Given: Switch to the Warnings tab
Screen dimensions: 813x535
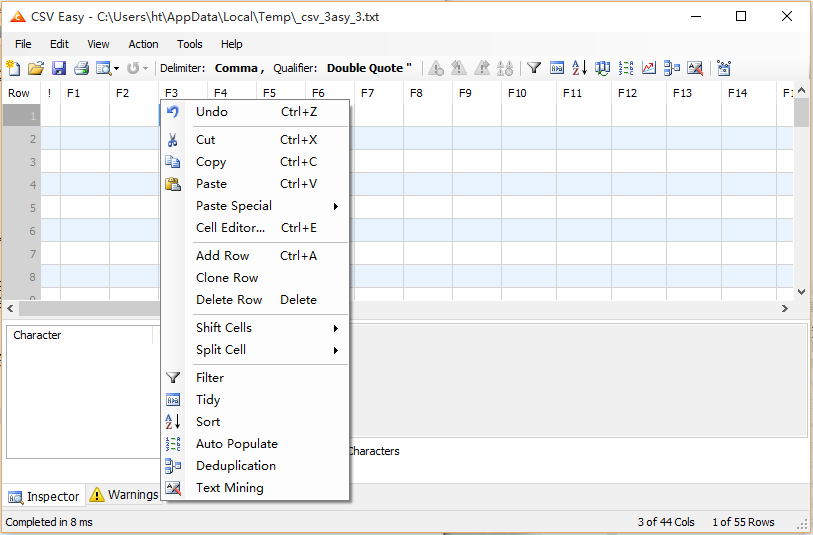Looking at the screenshot, I should [124, 495].
